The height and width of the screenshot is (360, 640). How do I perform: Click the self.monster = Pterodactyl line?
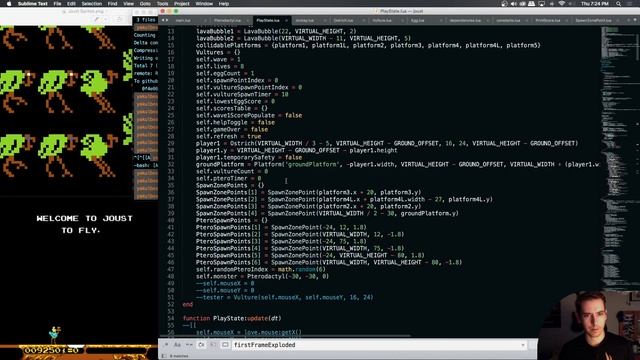click(262, 276)
